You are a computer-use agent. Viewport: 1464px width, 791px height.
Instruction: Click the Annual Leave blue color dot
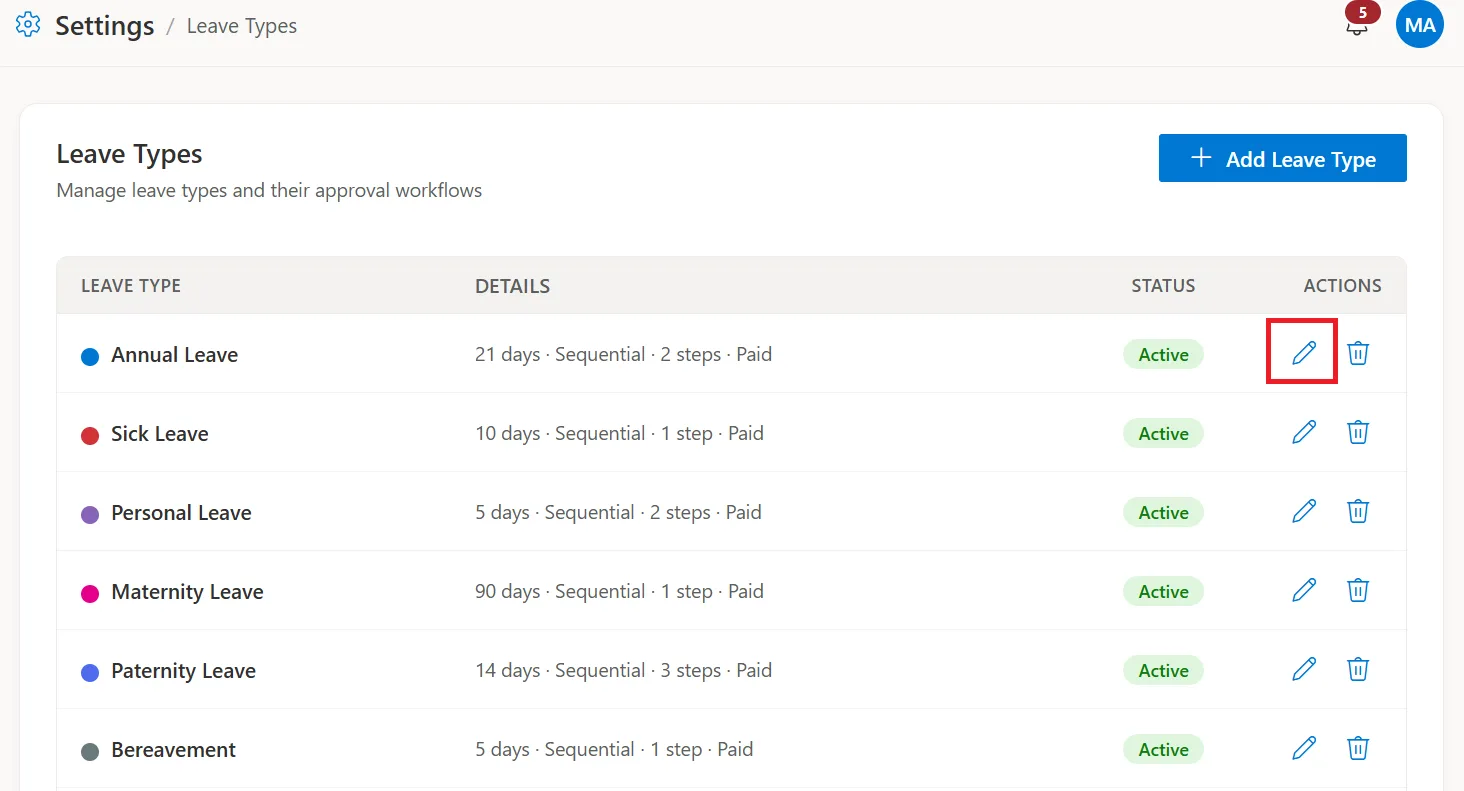click(x=90, y=356)
